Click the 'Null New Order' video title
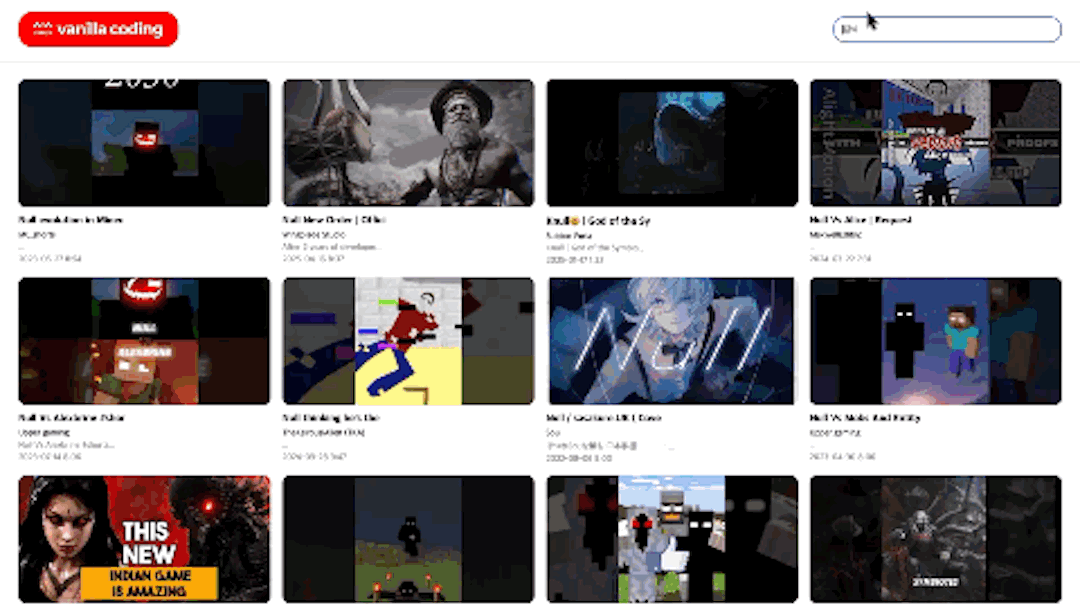The width and height of the screenshot is (1080, 608). (334, 220)
